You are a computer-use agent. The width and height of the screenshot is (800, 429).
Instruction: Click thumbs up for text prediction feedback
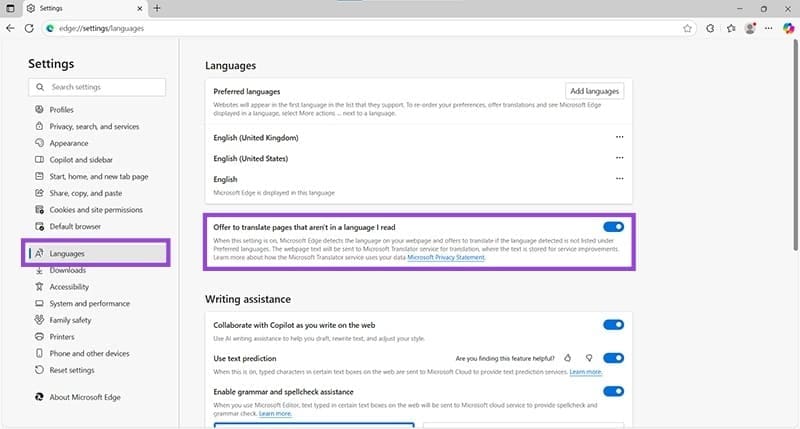tap(568, 357)
